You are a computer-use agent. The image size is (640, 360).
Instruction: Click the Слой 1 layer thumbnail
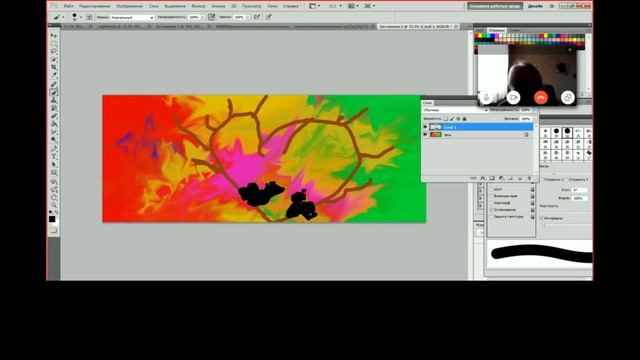[x=435, y=127]
